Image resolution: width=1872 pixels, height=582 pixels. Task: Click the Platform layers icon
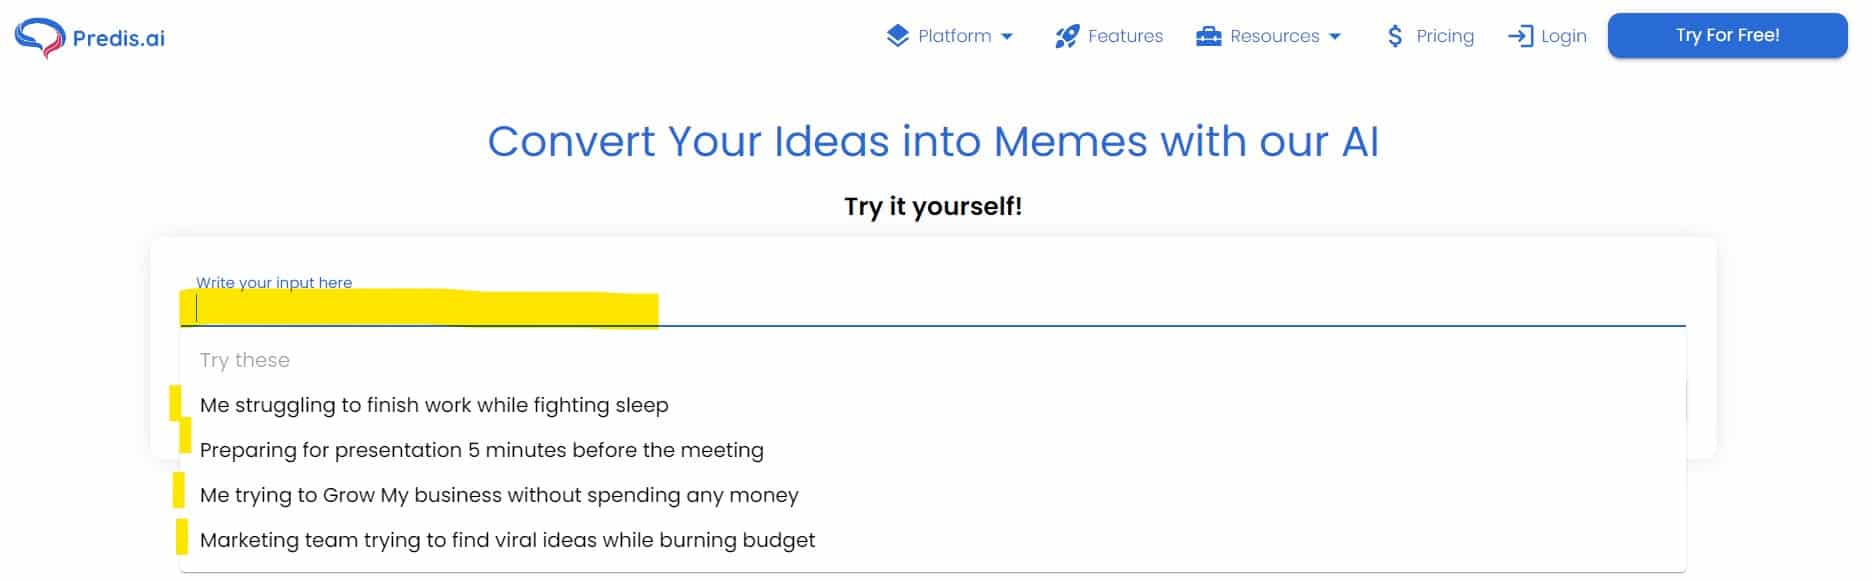click(x=898, y=36)
